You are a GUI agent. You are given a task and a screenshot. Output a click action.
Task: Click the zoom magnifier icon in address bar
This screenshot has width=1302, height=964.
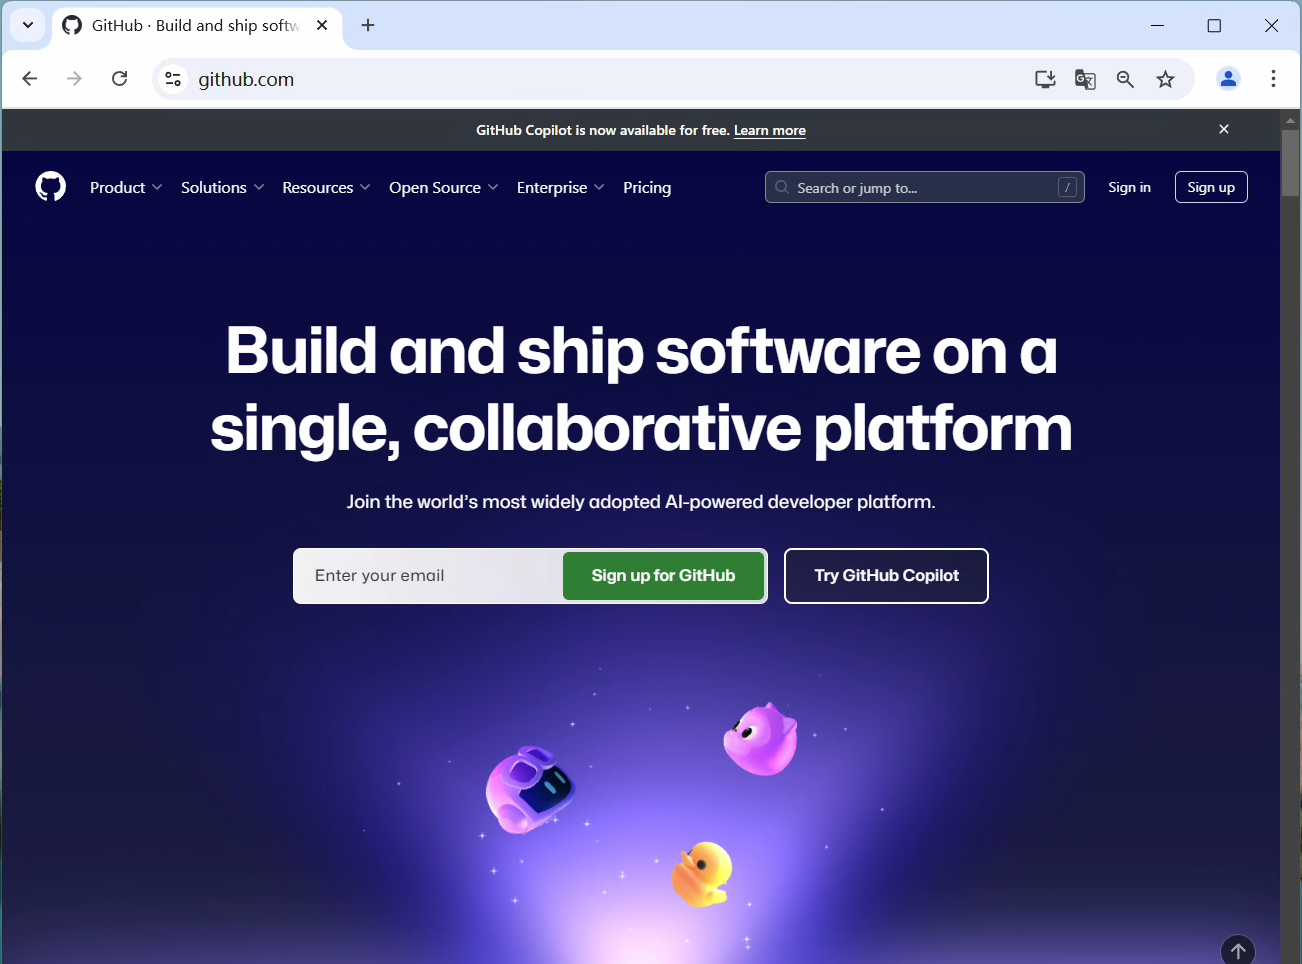[1125, 79]
